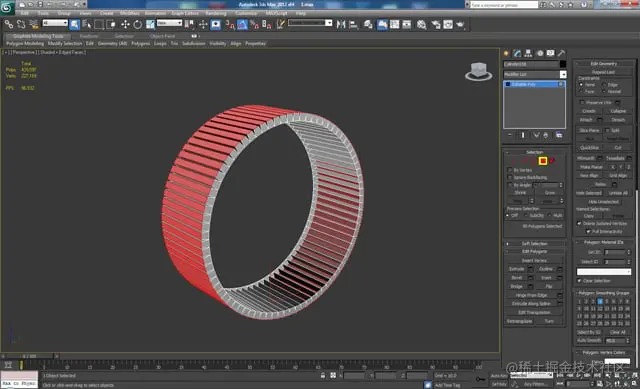
Task: Select SubObj preview selection radio button
Action: pyautogui.click(x=526, y=215)
